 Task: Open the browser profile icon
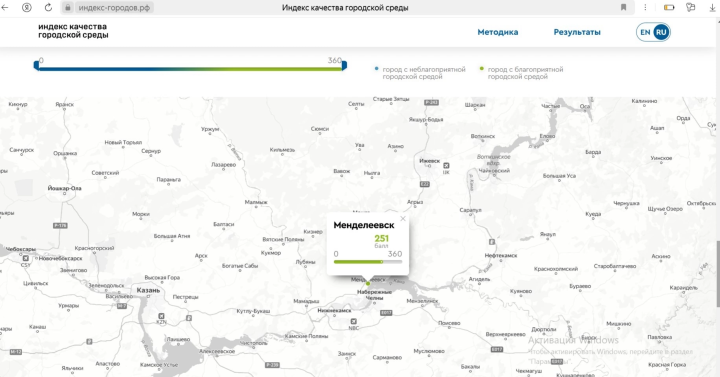pyautogui.click(x=27, y=7)
